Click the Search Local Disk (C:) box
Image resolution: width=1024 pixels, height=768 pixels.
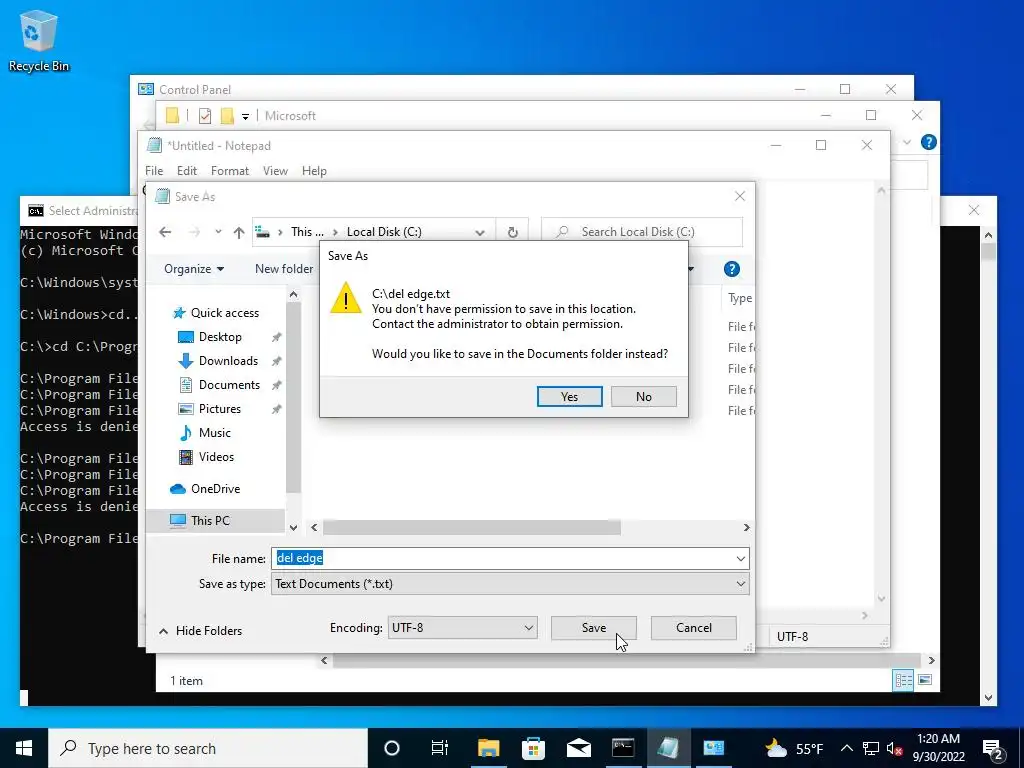coord(642,232)
